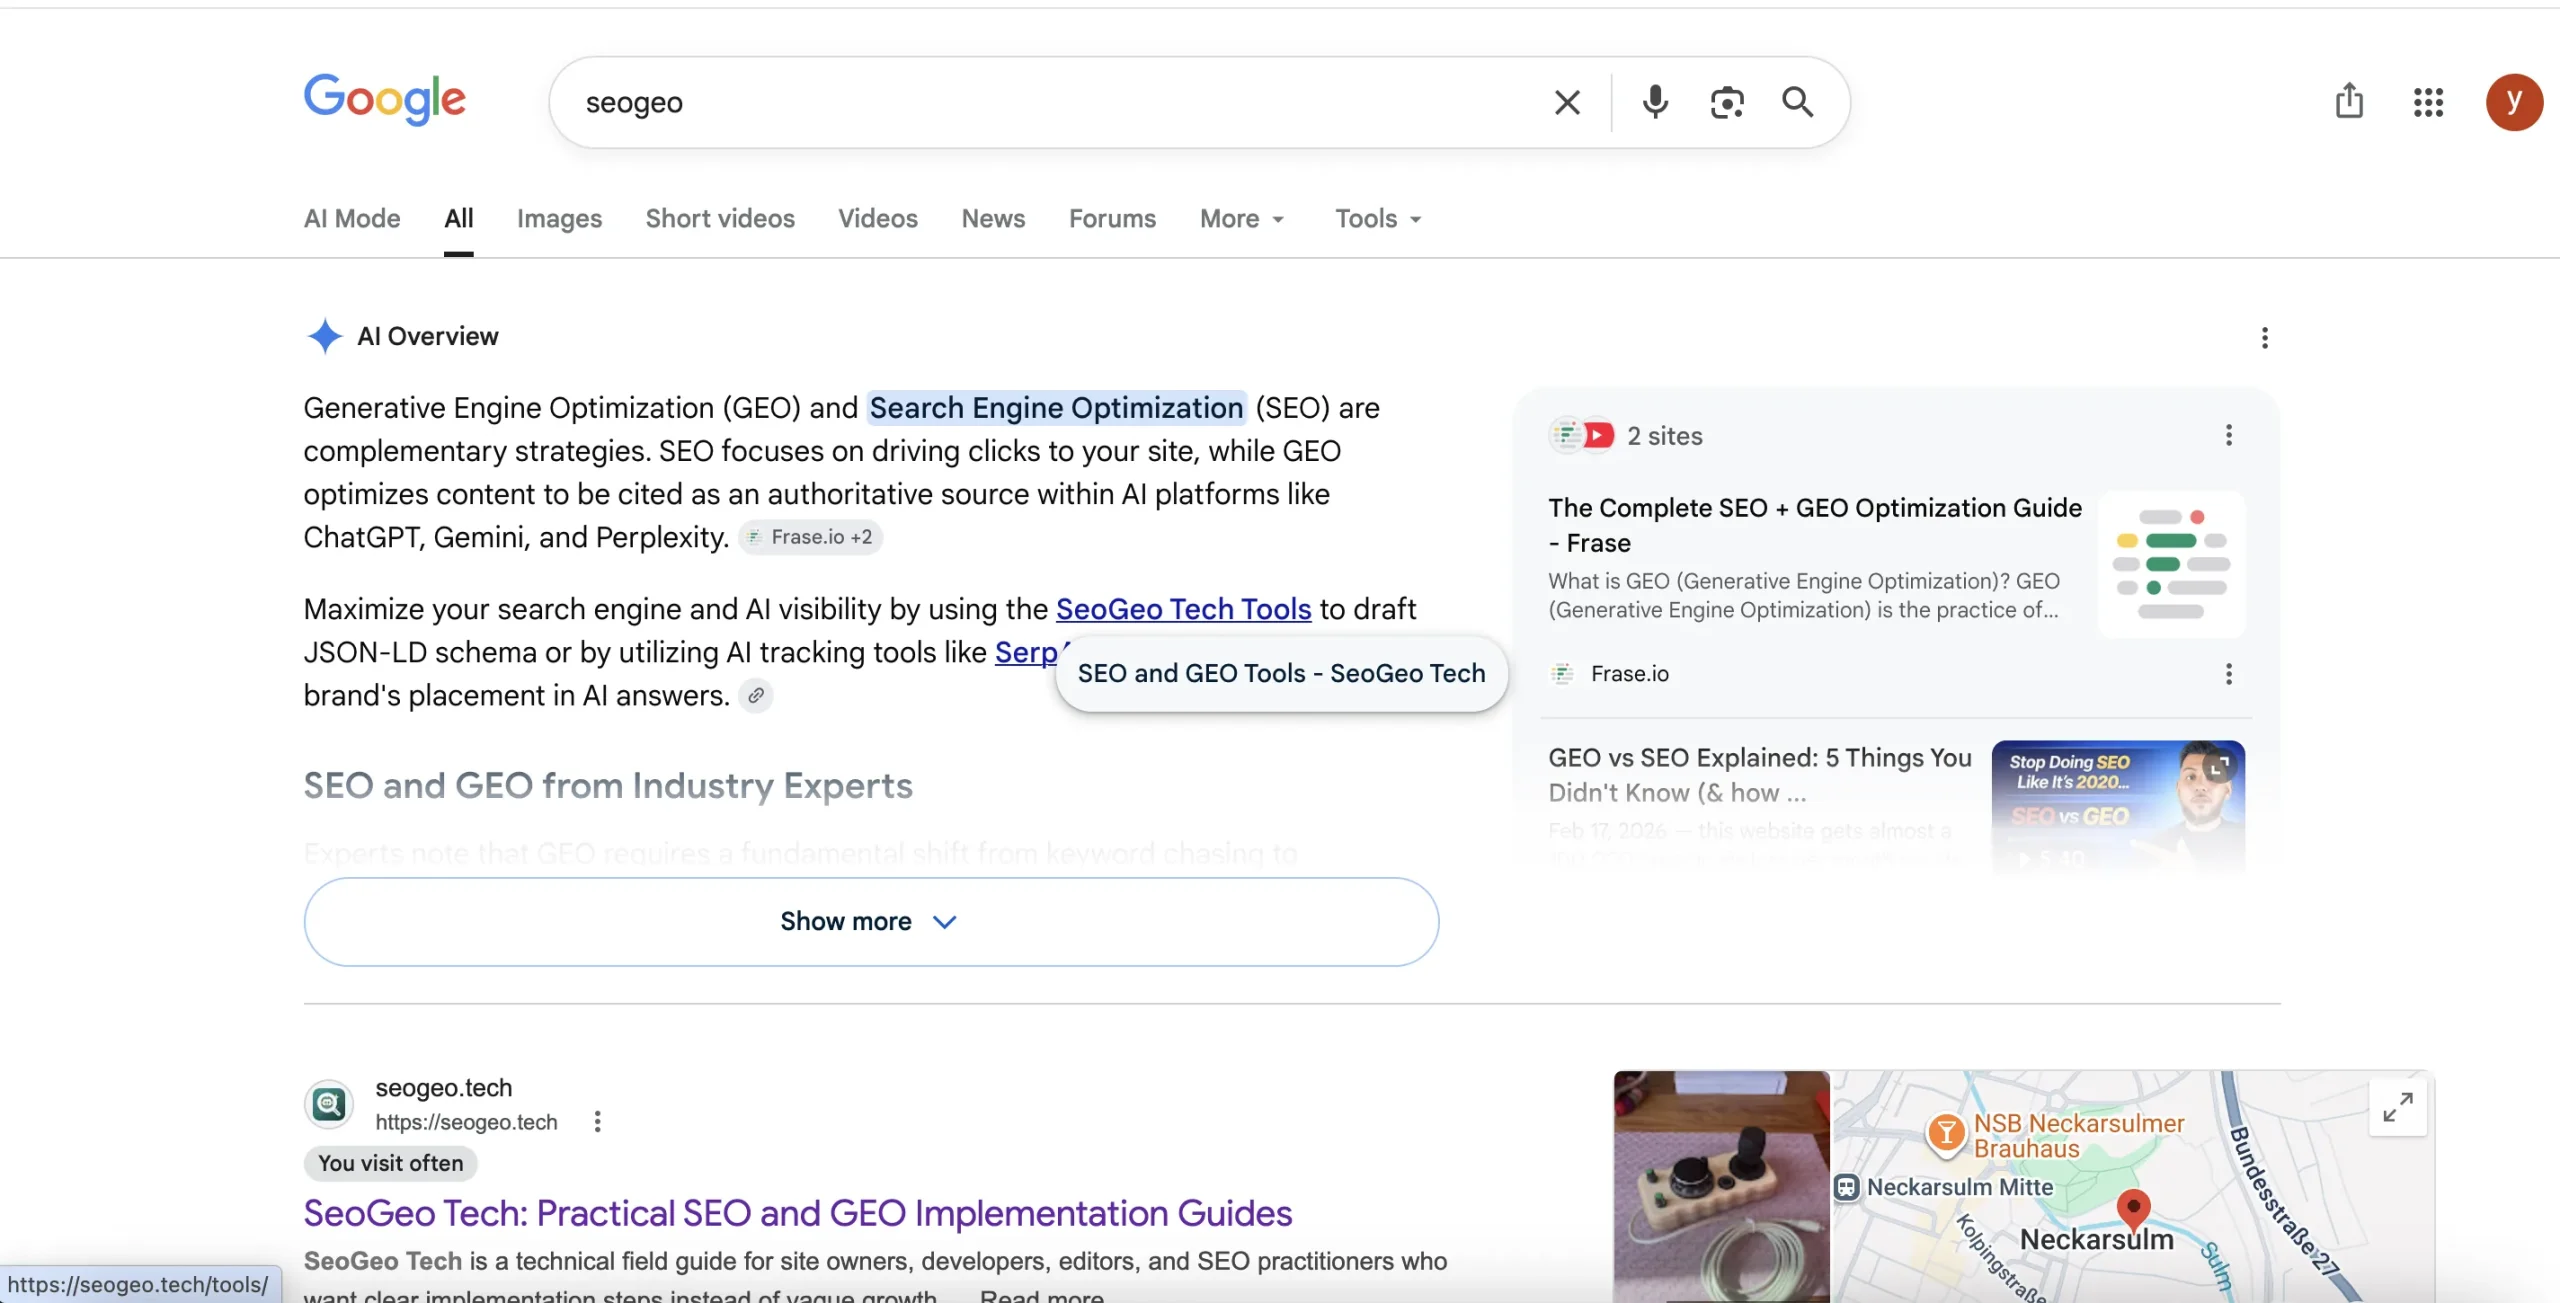Open the 'Stop Doing SEO' video thumbnail

point(2118,806)
